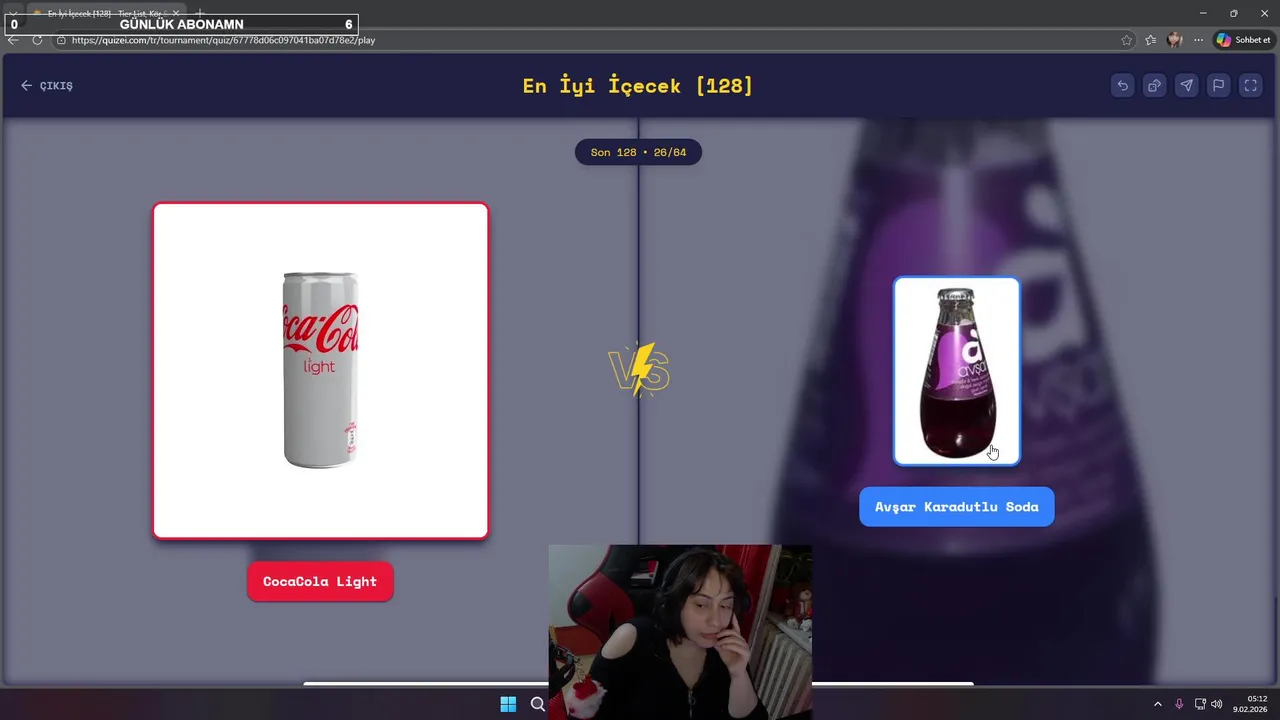Enter fullscreen mode with the expand icon

click(x=1250, y=86)
